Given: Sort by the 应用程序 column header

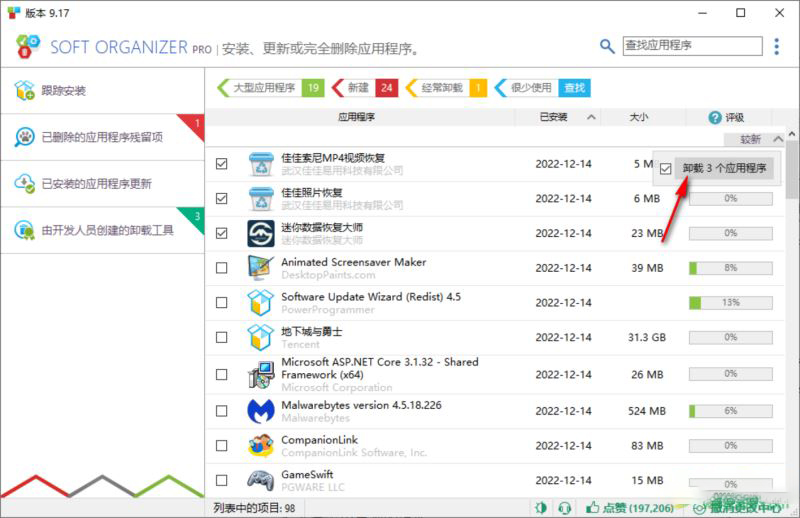Looking at the screenshot, I should (x=356, y=117).
